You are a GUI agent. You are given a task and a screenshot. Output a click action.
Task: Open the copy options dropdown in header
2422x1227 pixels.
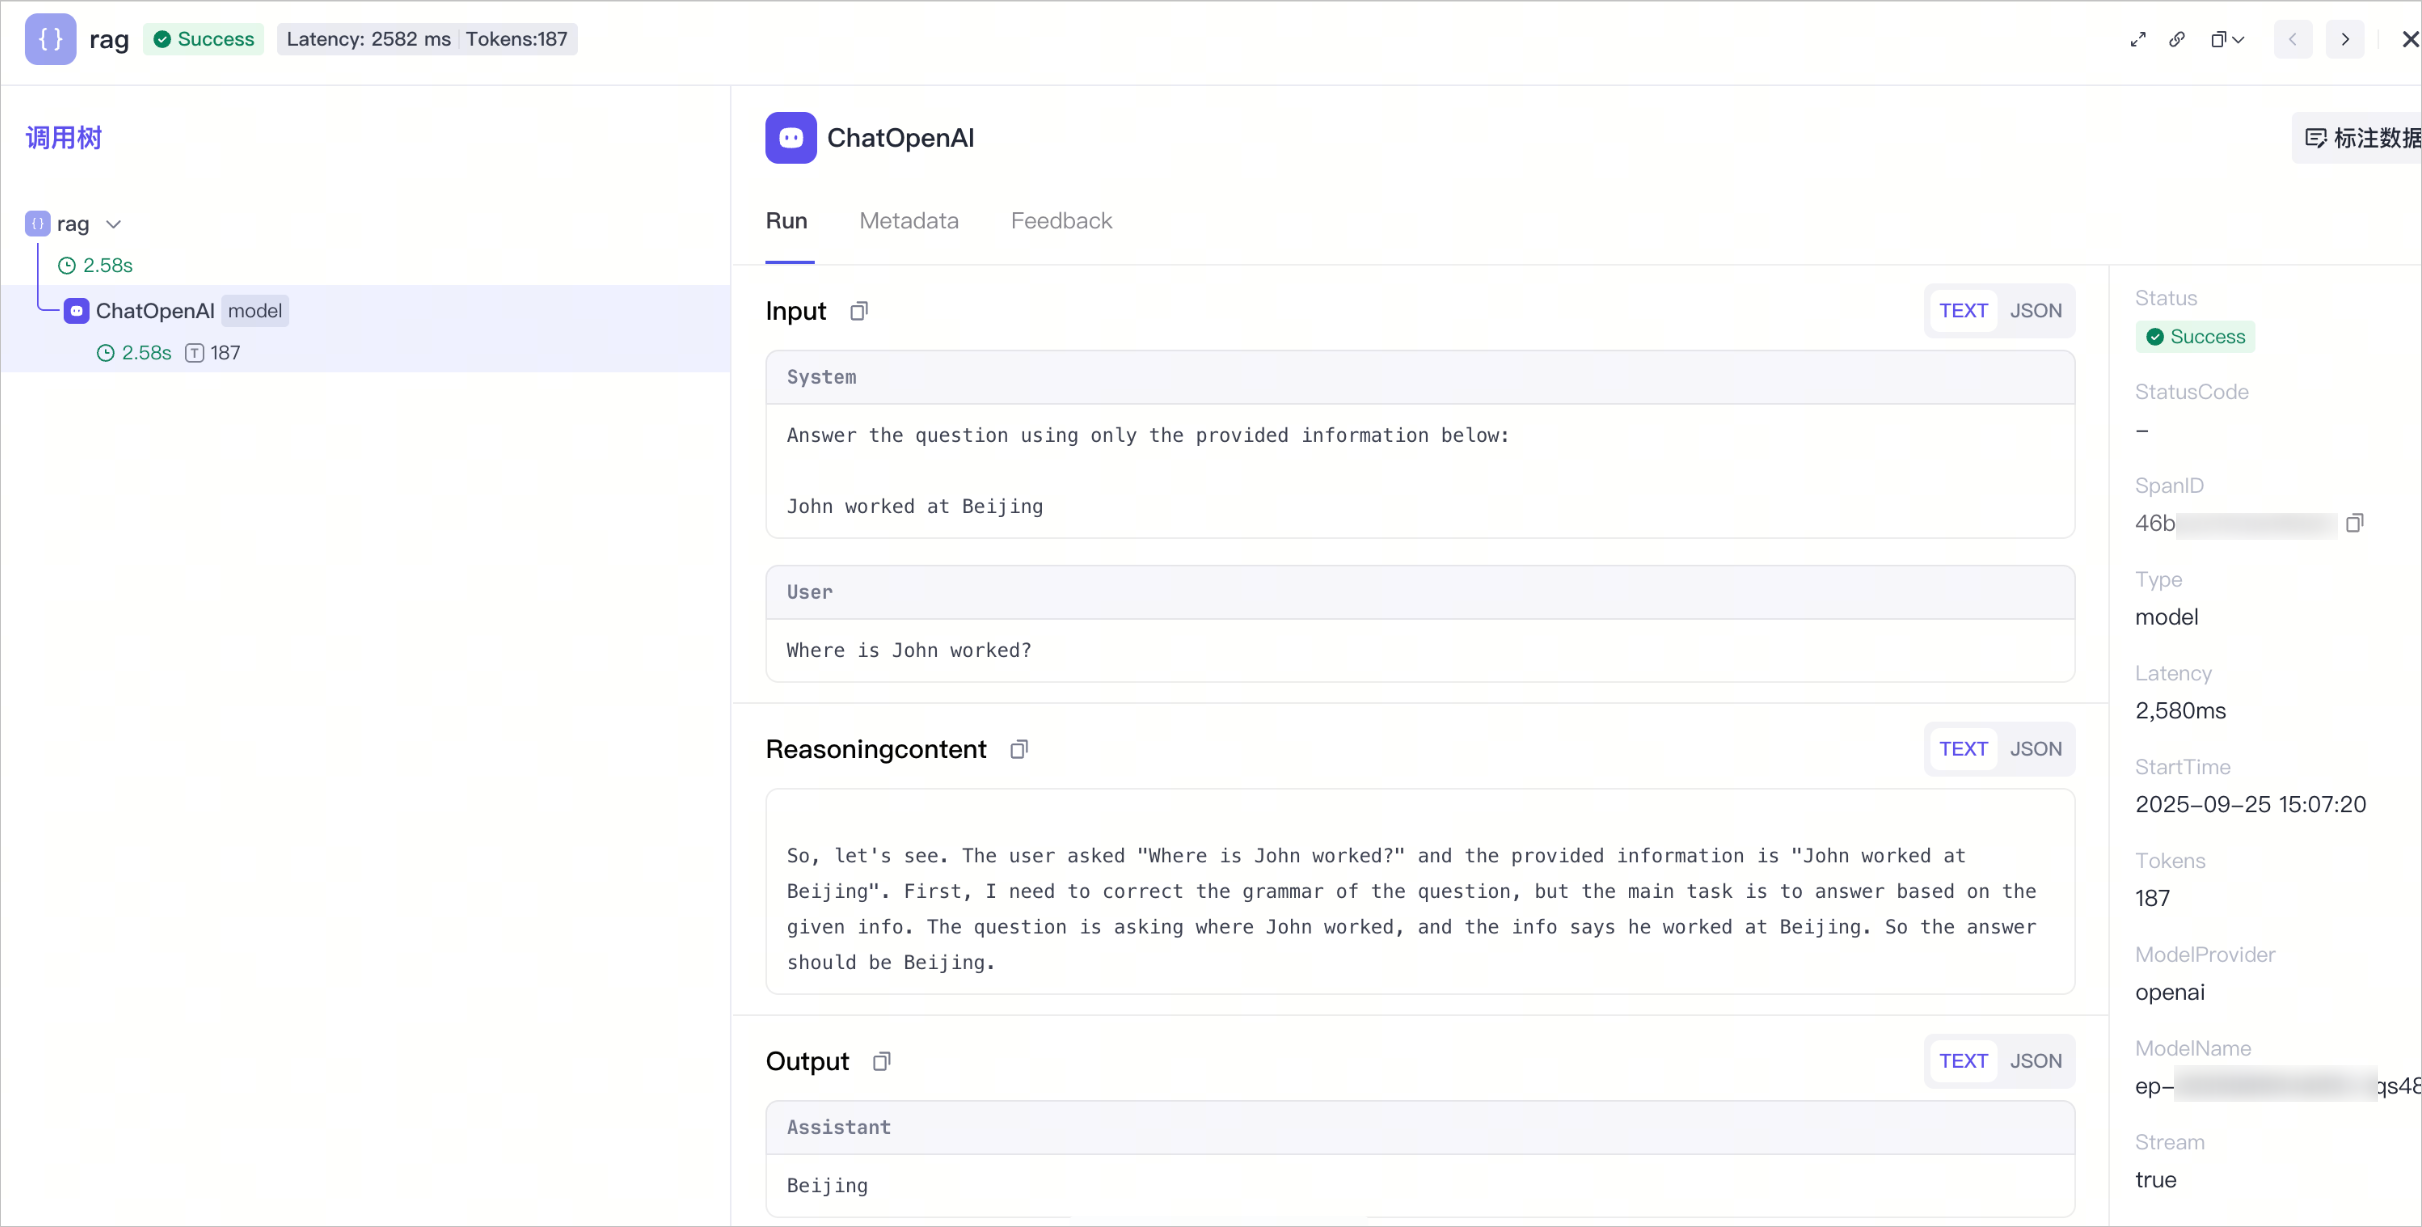coord(2227,40)
